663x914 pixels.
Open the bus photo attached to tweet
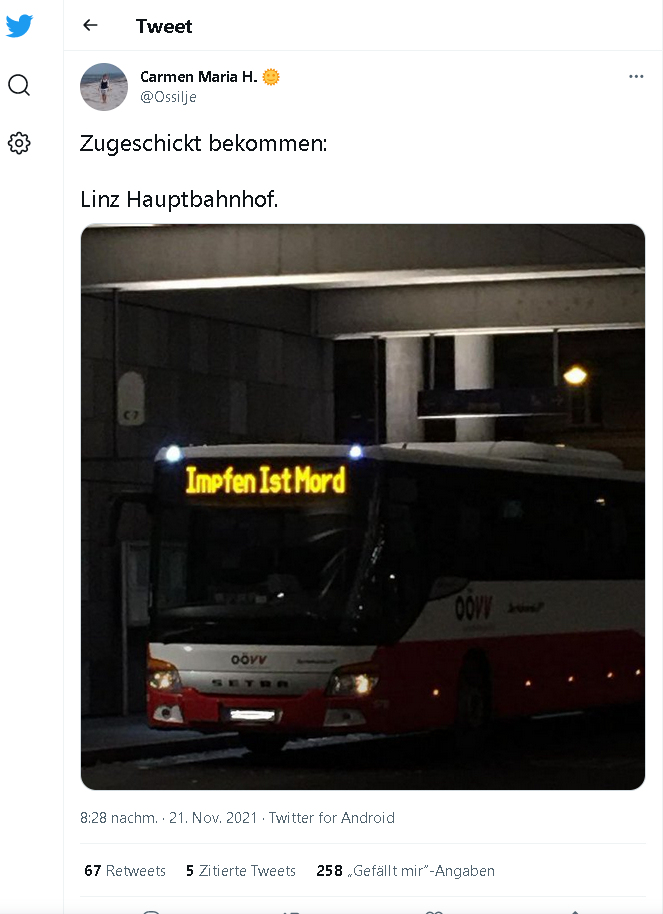363,507
